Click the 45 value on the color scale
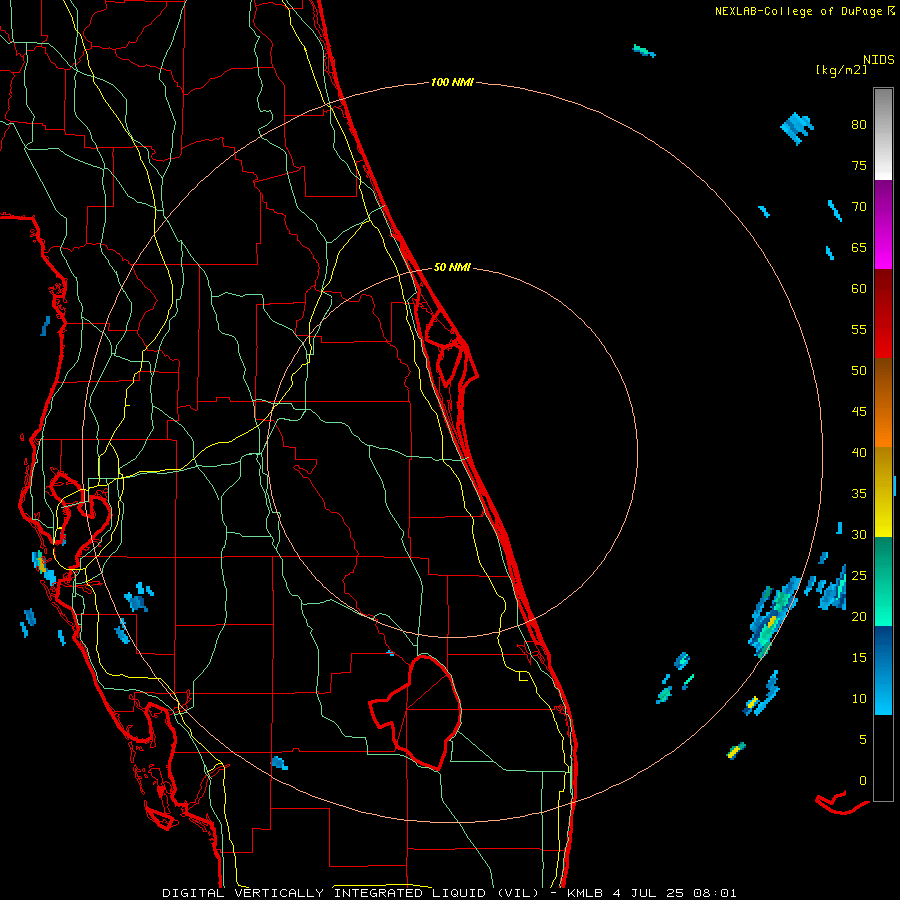This screenshot has width=900, height=900. 859,412
